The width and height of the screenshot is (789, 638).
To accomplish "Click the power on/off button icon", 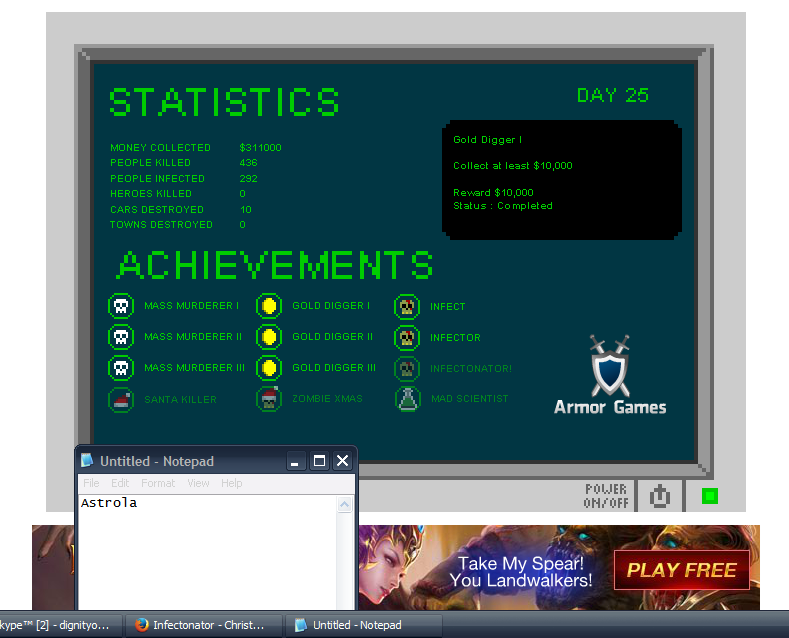I will point(660,497).
